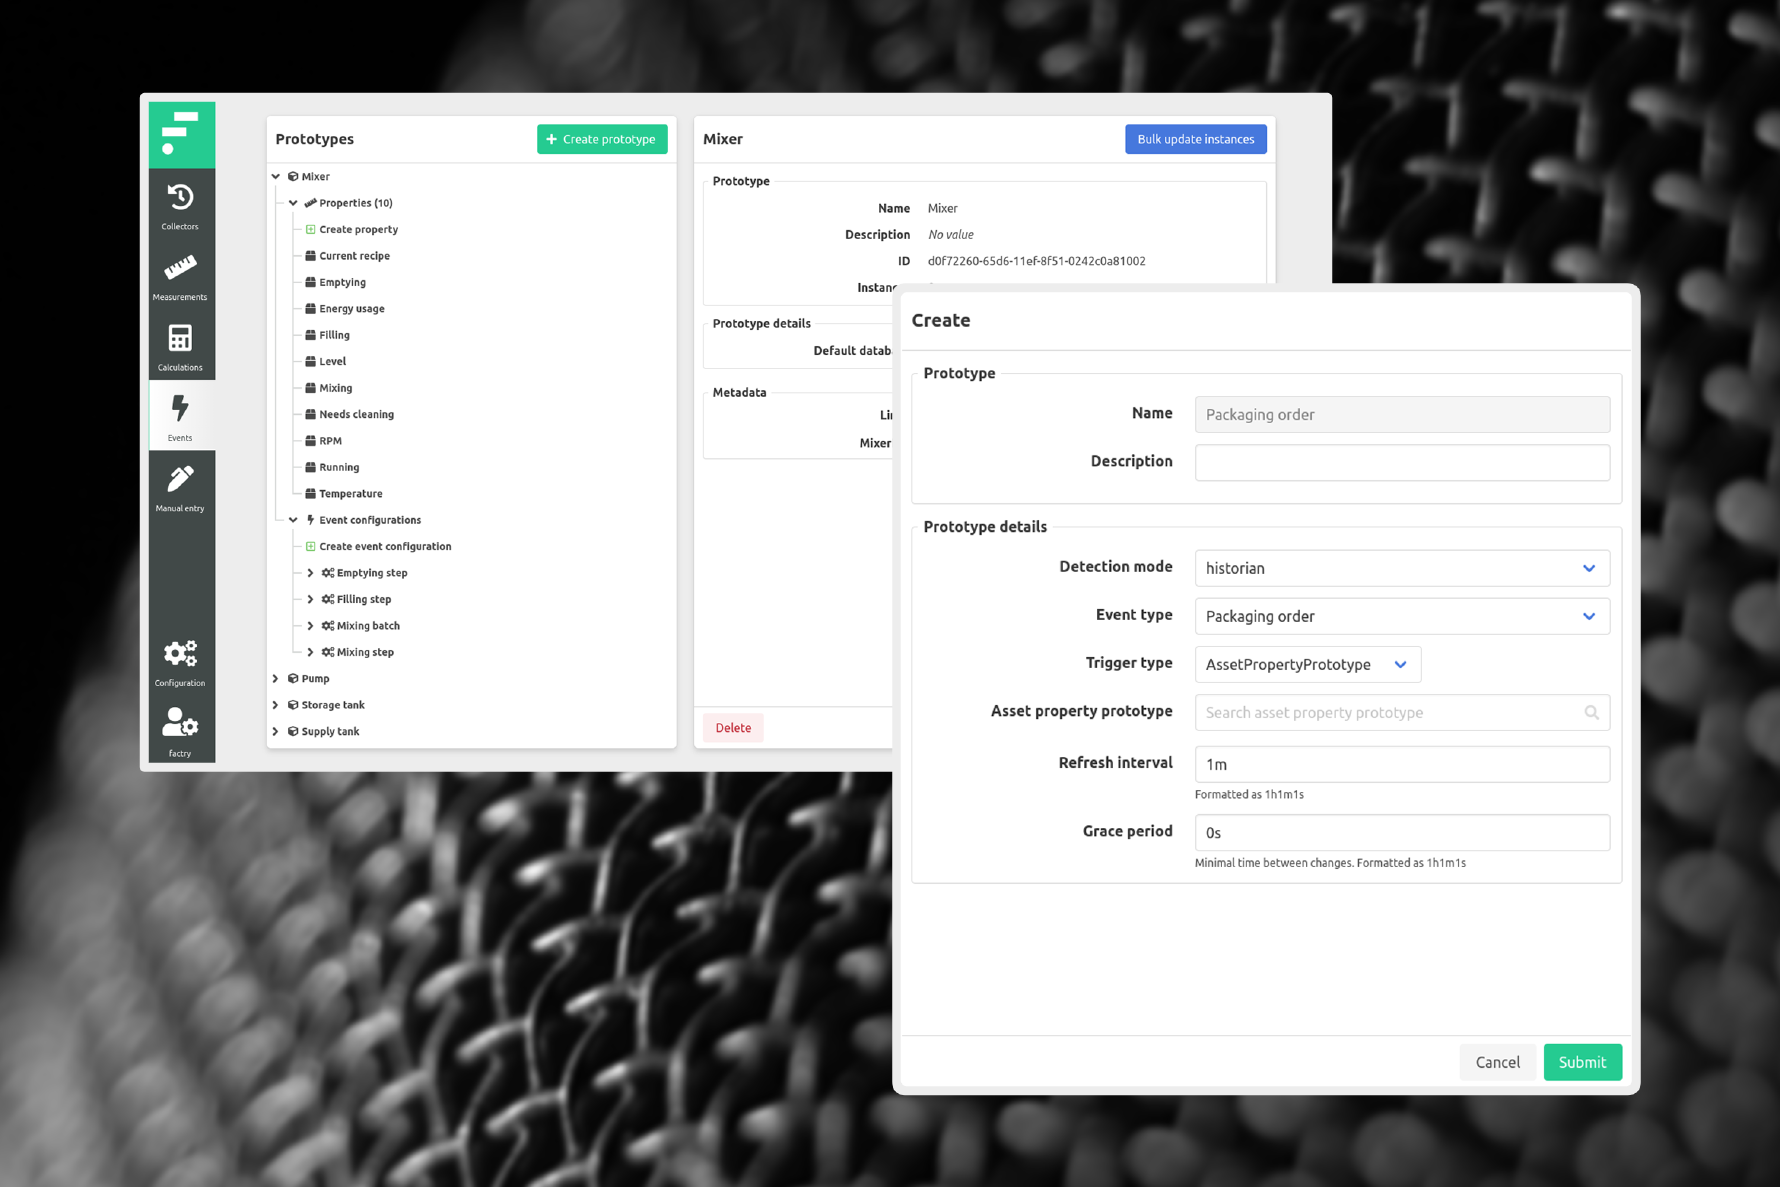
Task: Open the Detection mode dropdown
Action: (1402, 568)
